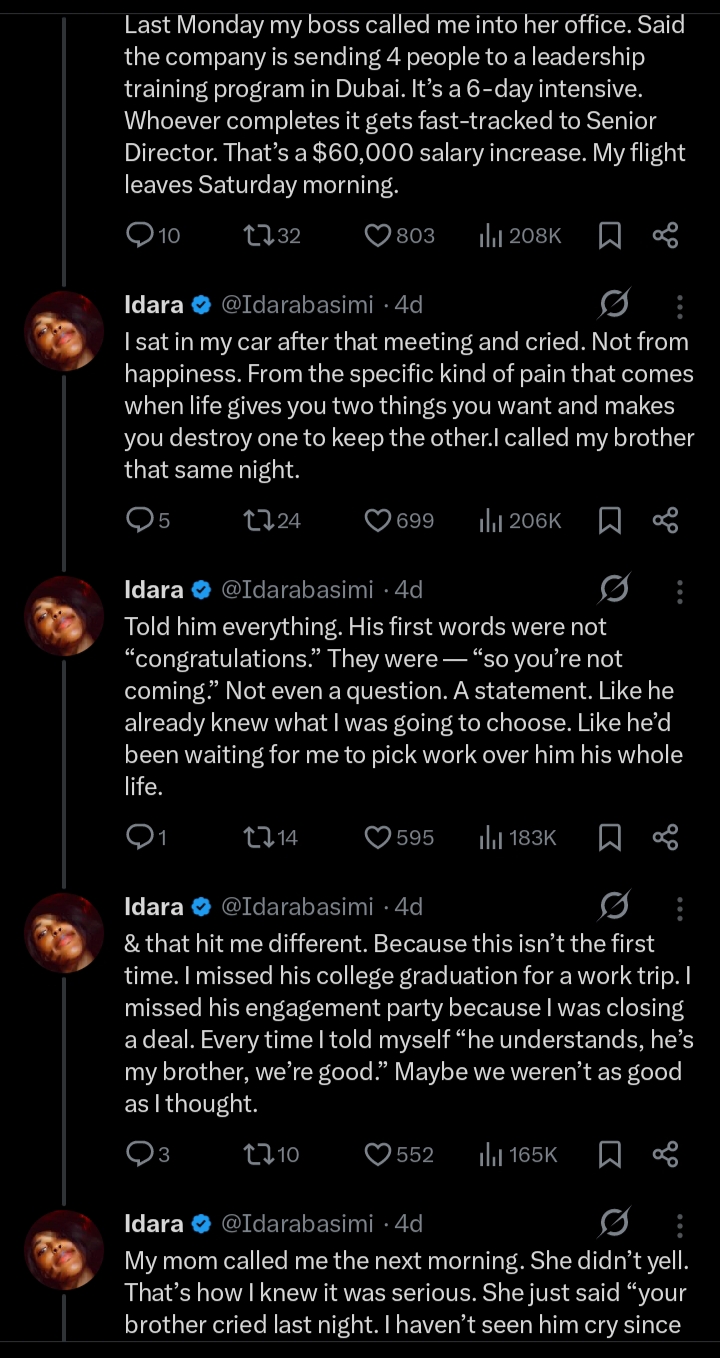Open more options on 'that hit me different' tweet

680,907
